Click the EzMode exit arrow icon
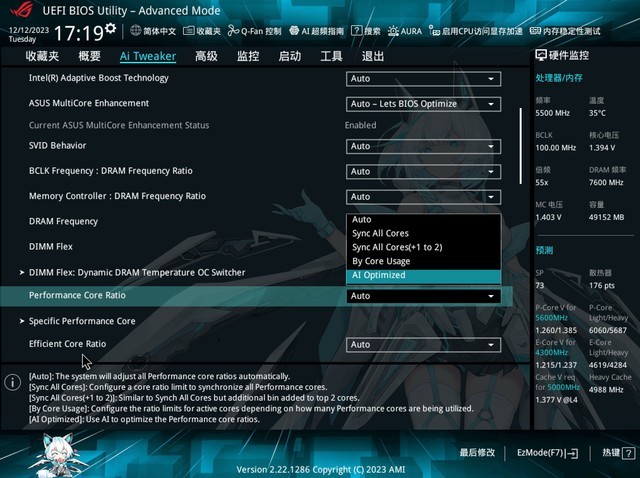640x478 pixels. coord(573,453)
